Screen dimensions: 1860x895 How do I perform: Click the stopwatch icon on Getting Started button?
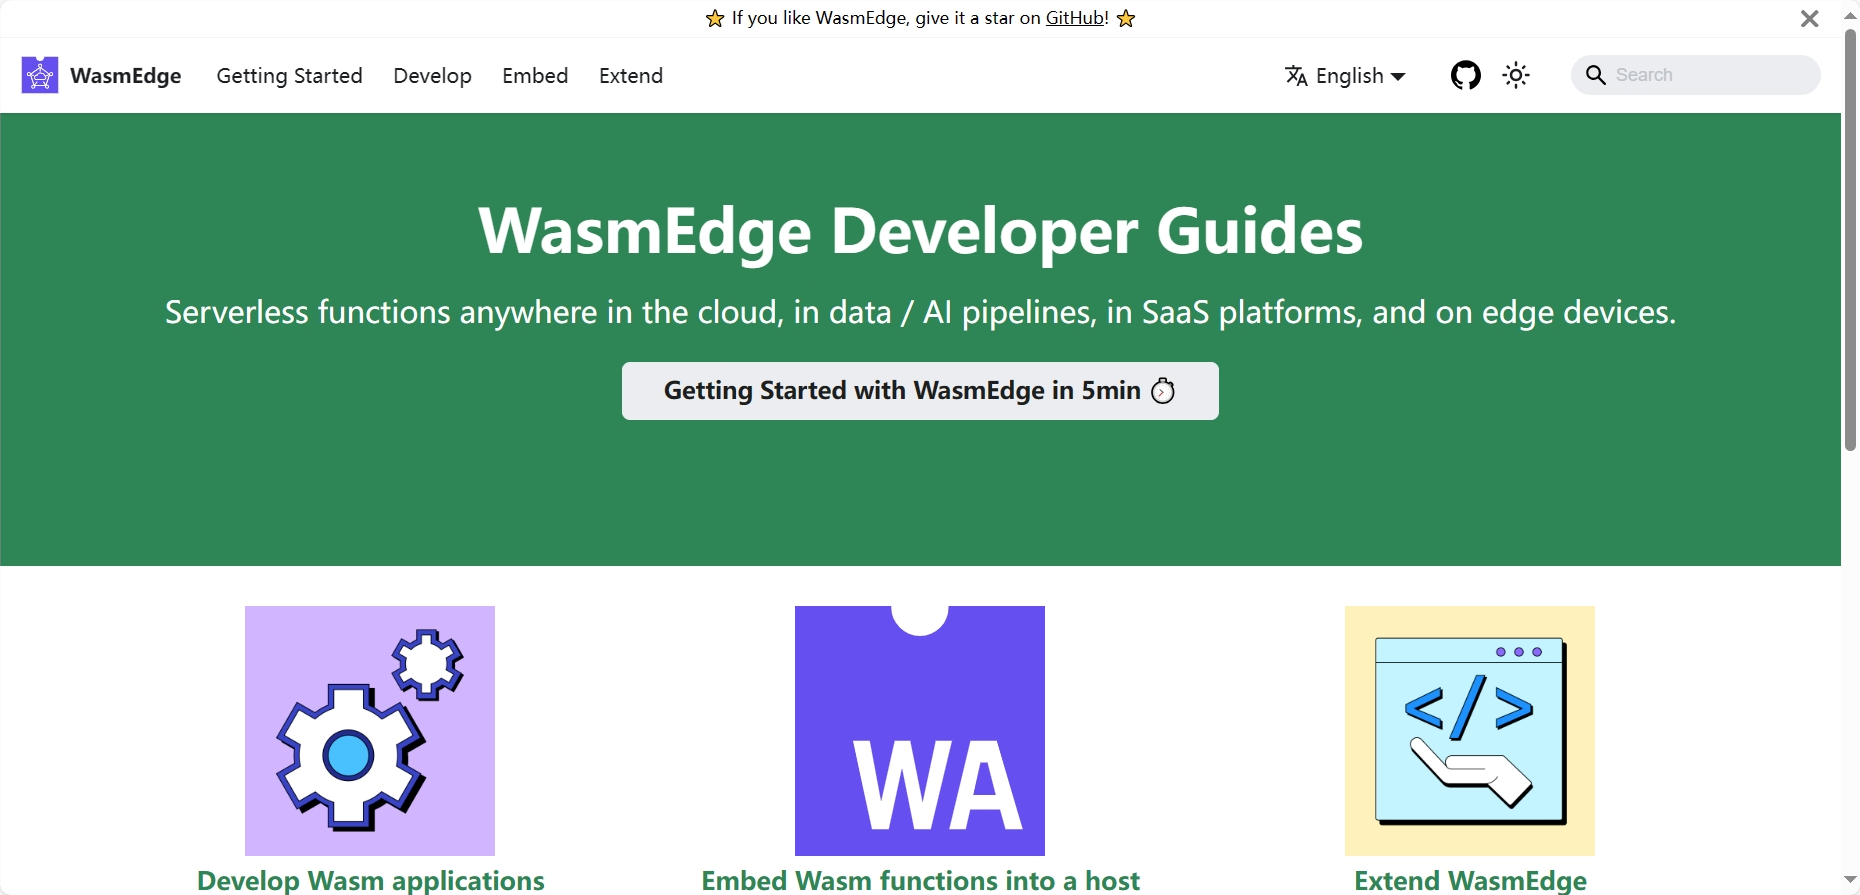point(1163,390)
